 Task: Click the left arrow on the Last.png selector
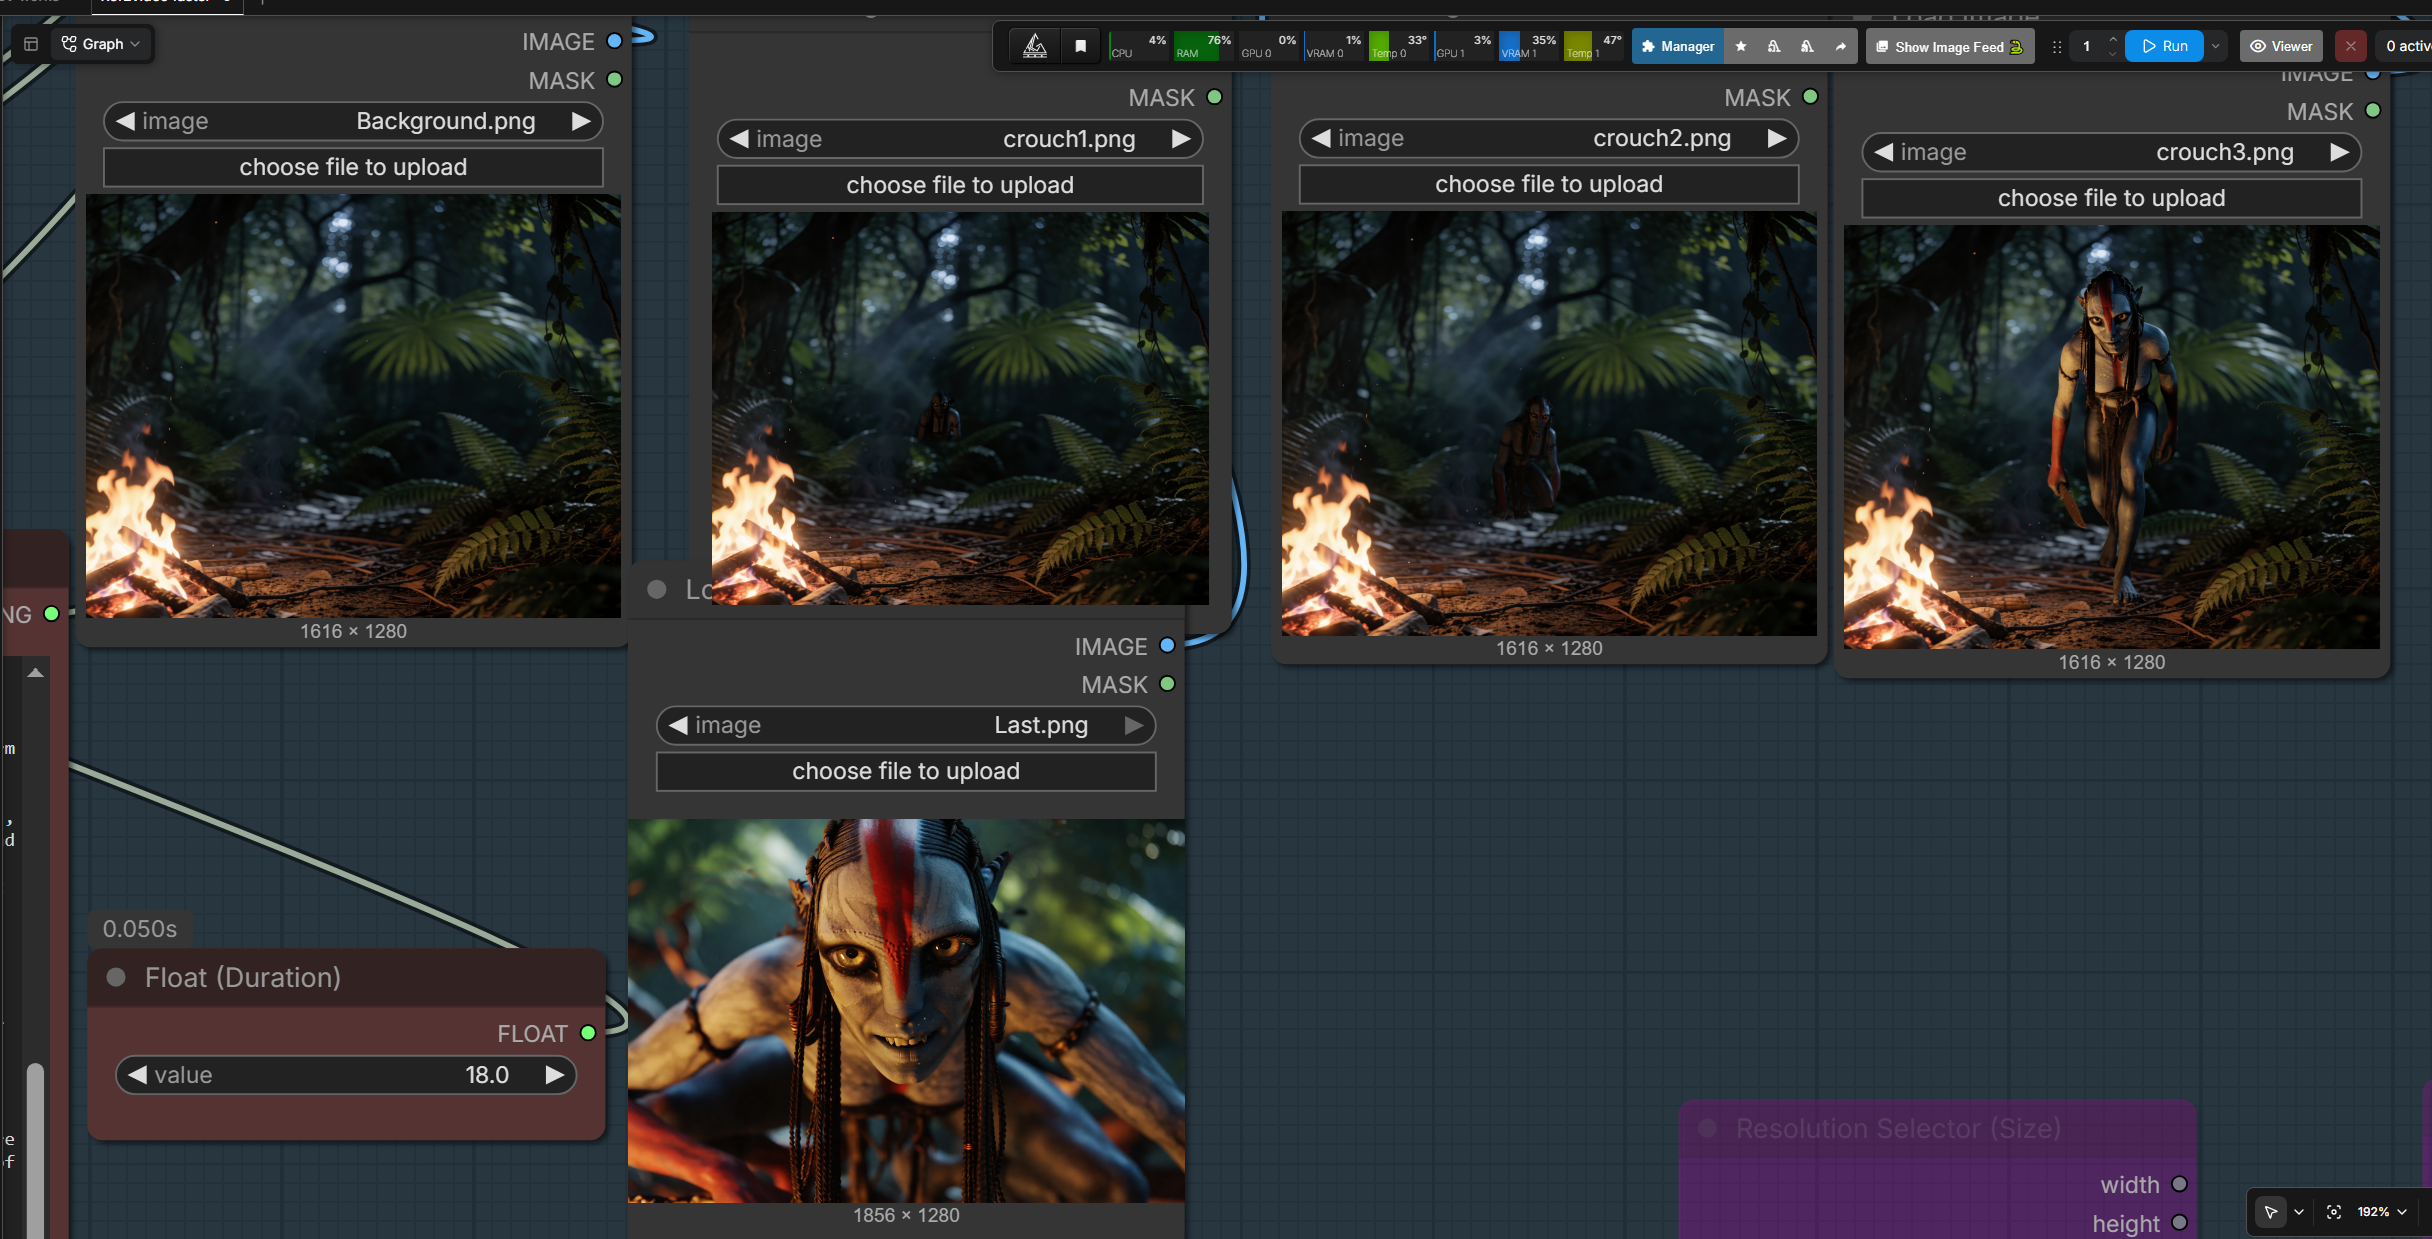(x=678, y=725)
